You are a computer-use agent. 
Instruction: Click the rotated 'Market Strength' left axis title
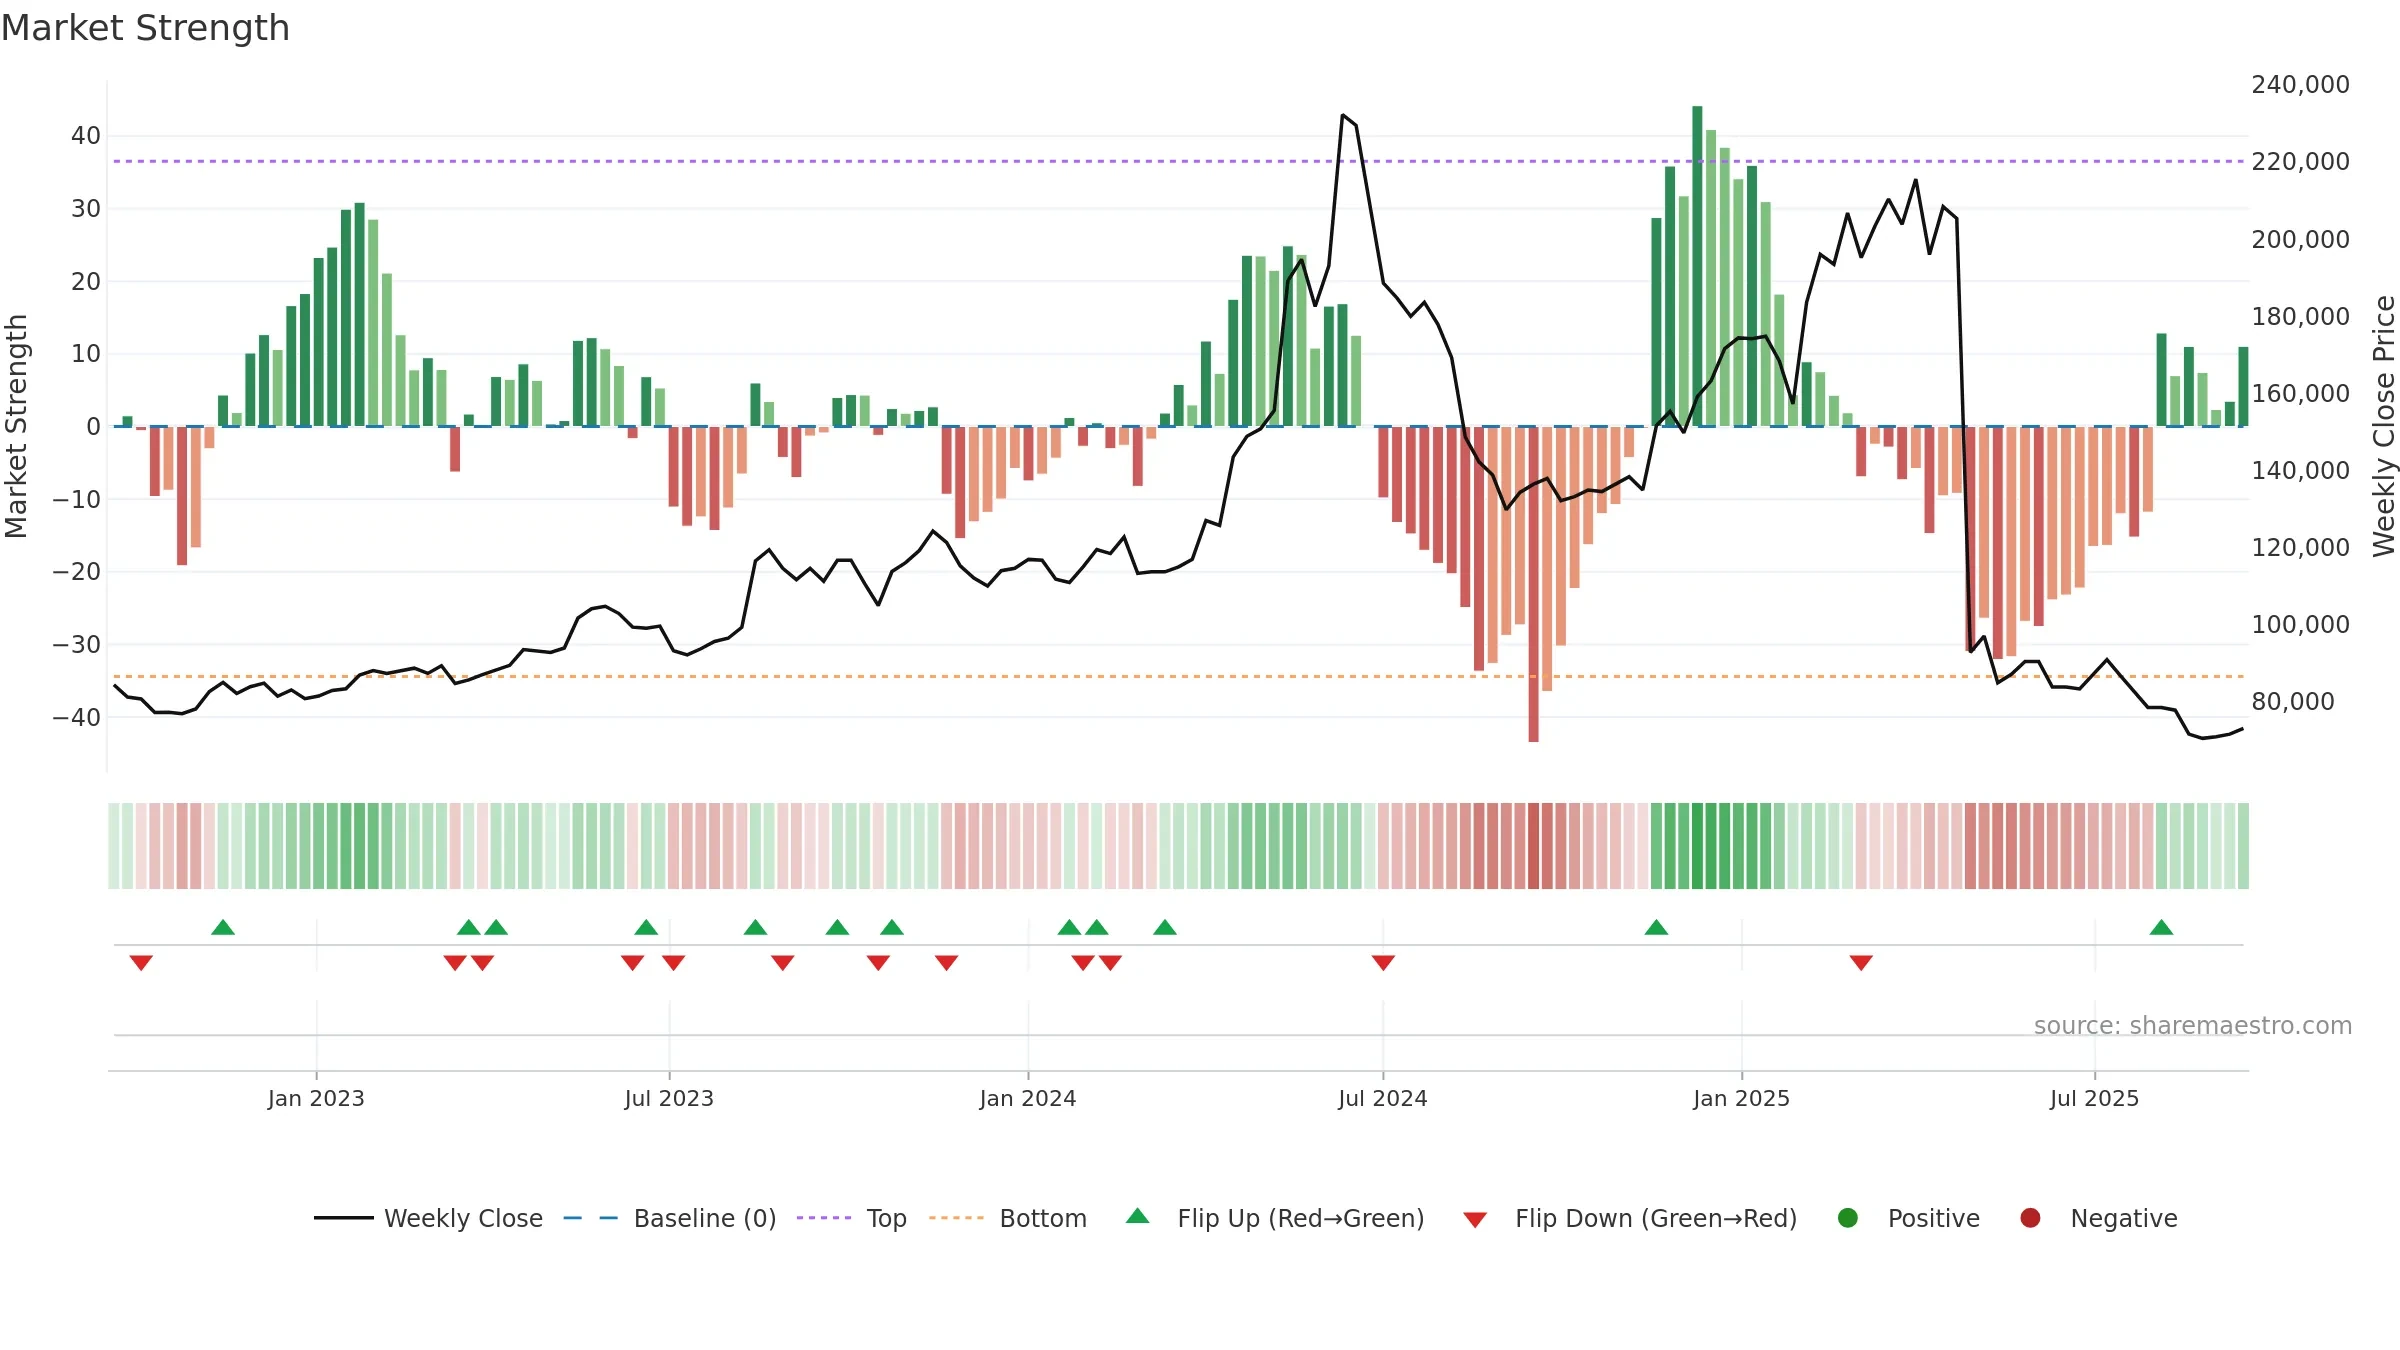(16, 426)
